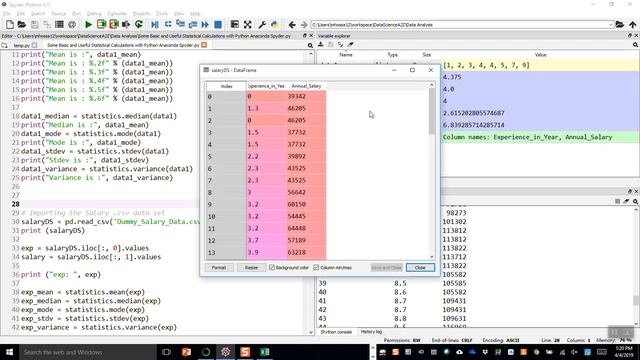Open the Run menu
This screenshot has width=640, height=360.
pyautogui.click(x=76, y=13)
